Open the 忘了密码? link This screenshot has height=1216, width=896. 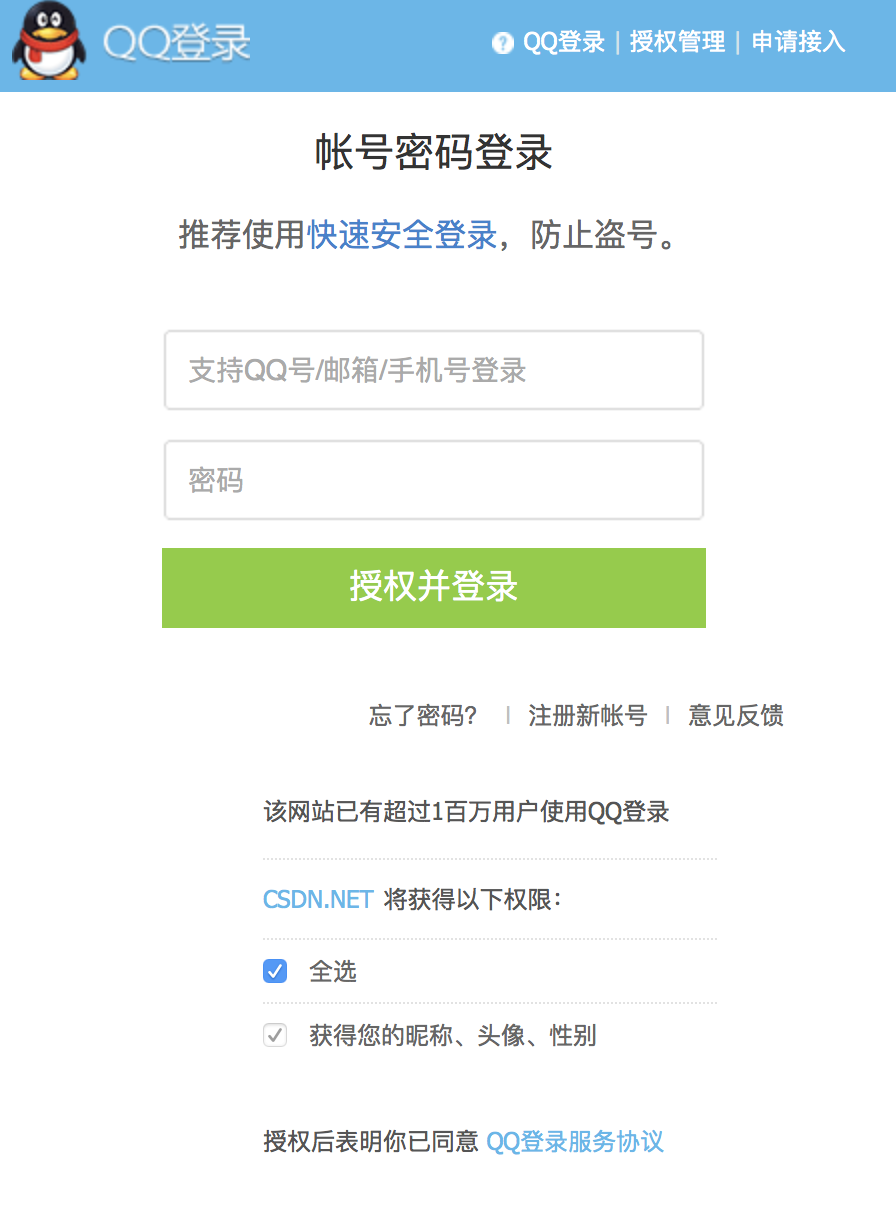pos(423,716)
